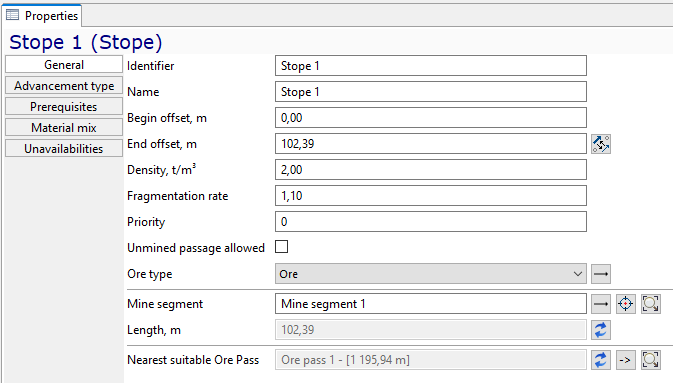Select the General section
Viewport: 674px width, 383px height.
[x=64, y=65]
